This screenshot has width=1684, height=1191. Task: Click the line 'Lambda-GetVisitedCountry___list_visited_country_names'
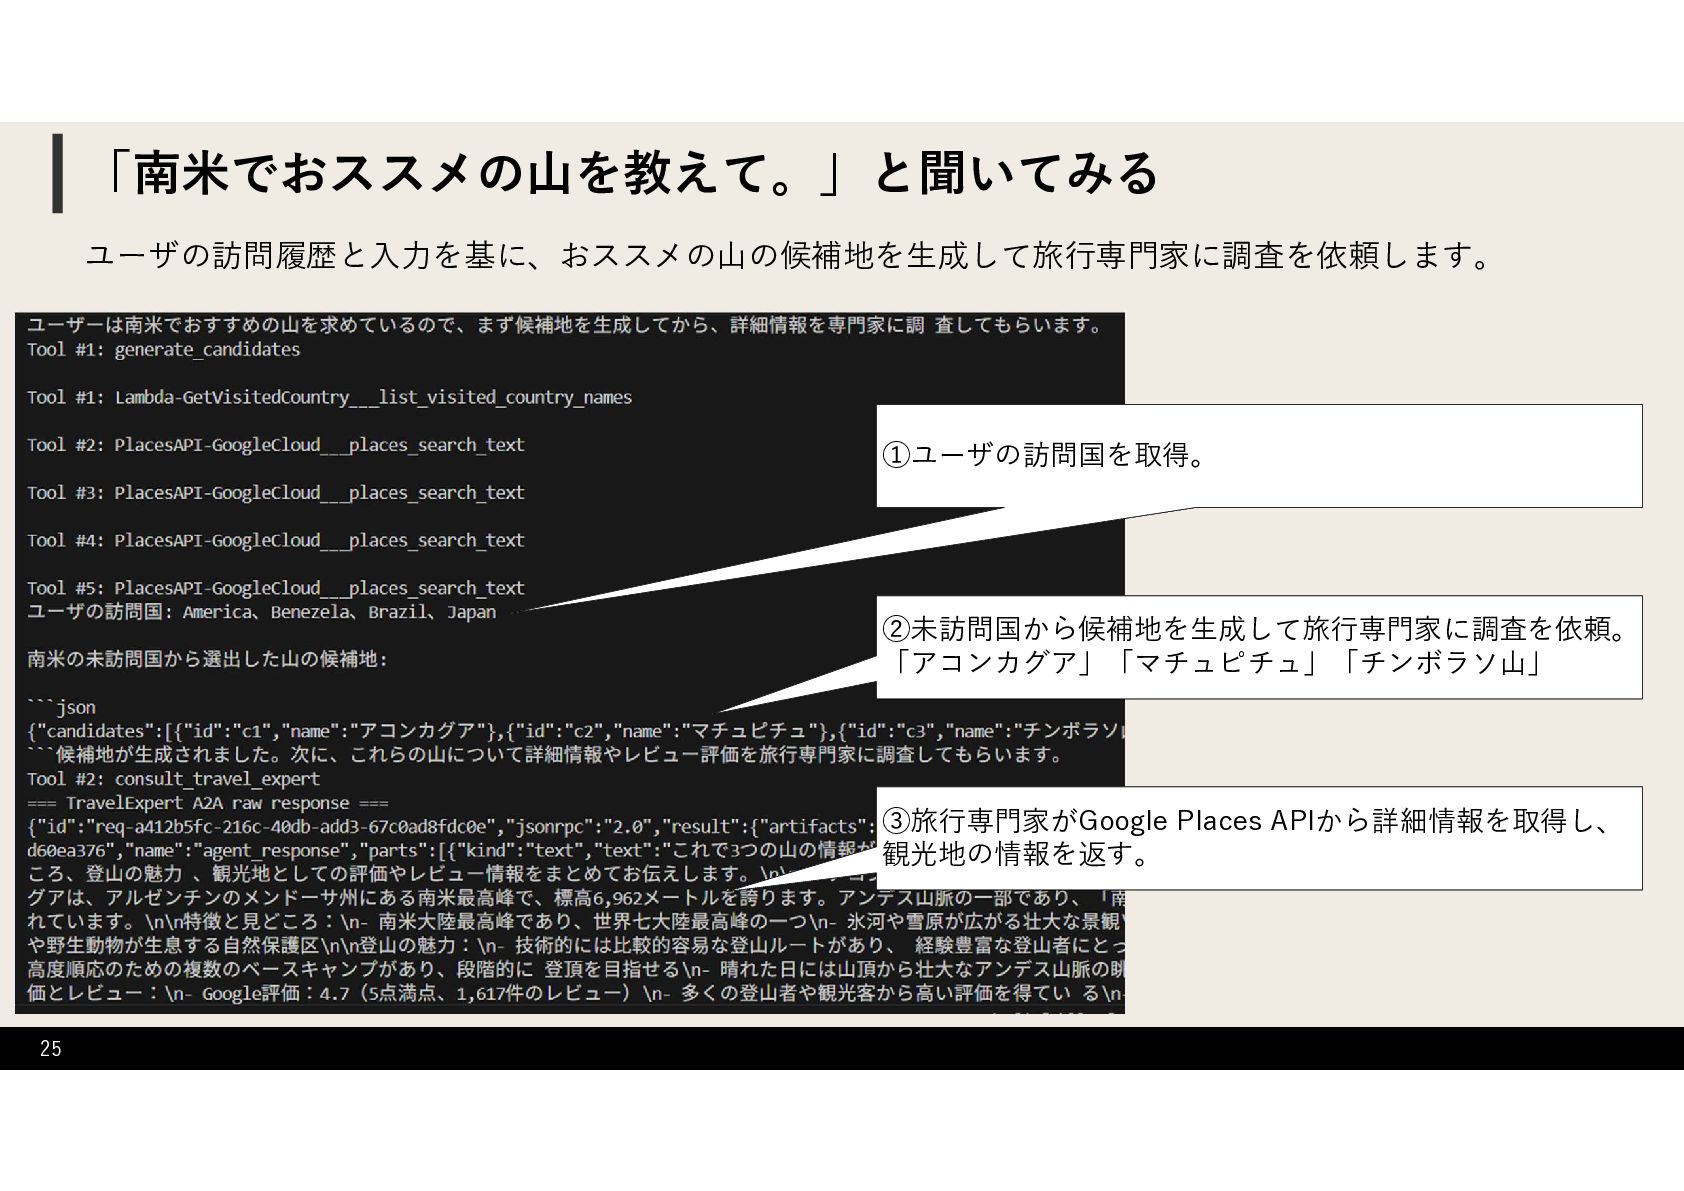373,398
